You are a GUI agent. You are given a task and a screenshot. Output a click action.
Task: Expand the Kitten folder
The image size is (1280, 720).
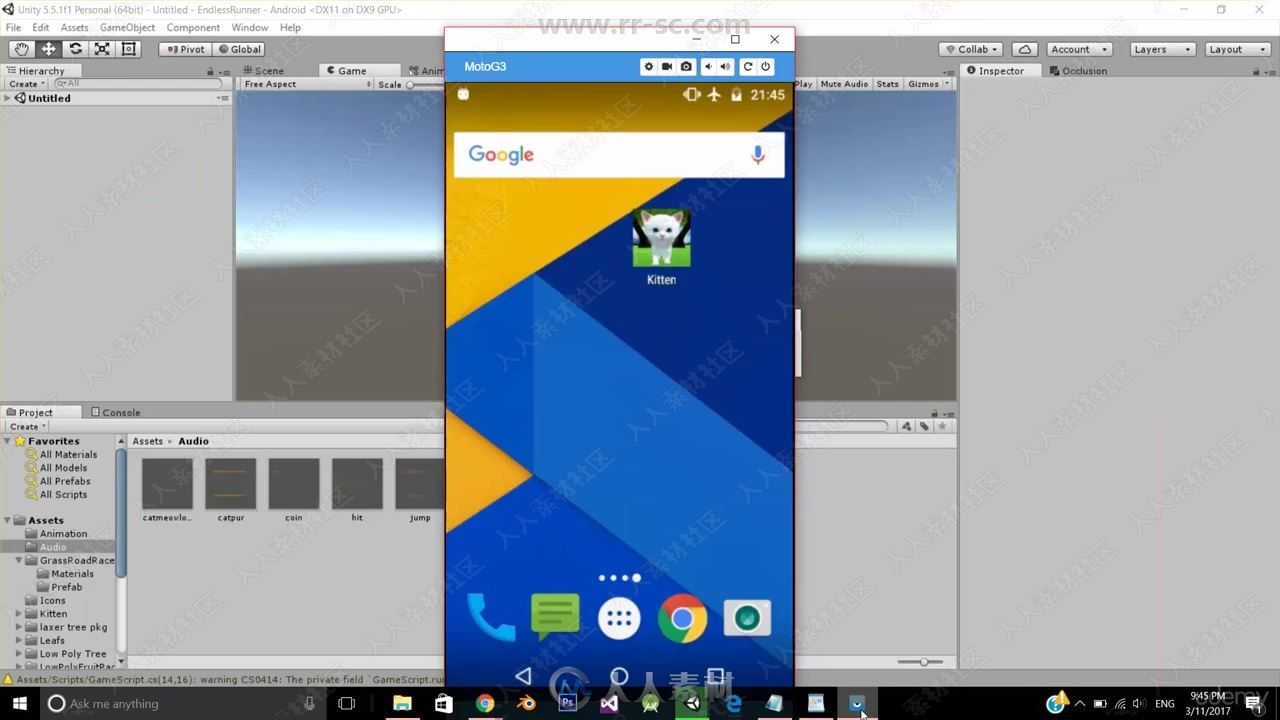click(x=19, y=614)
